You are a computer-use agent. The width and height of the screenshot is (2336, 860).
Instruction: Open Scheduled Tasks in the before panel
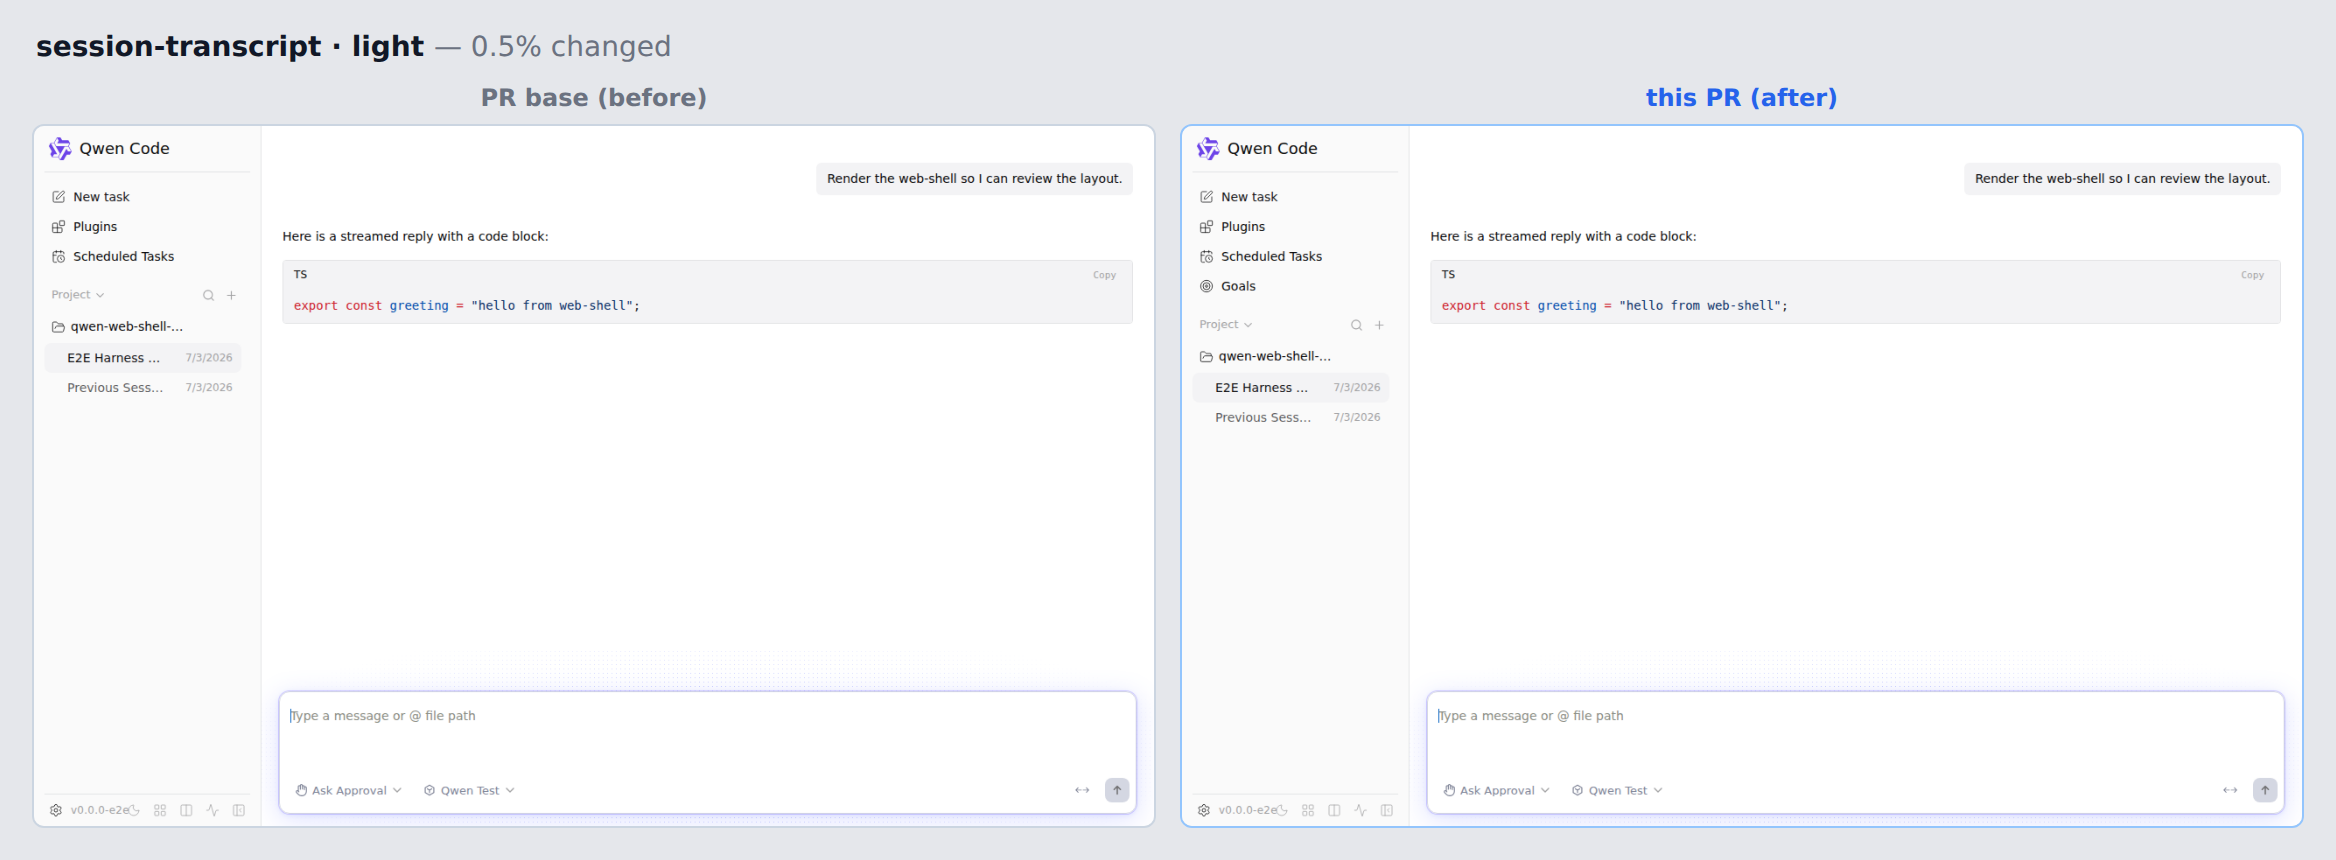[146, 257]
